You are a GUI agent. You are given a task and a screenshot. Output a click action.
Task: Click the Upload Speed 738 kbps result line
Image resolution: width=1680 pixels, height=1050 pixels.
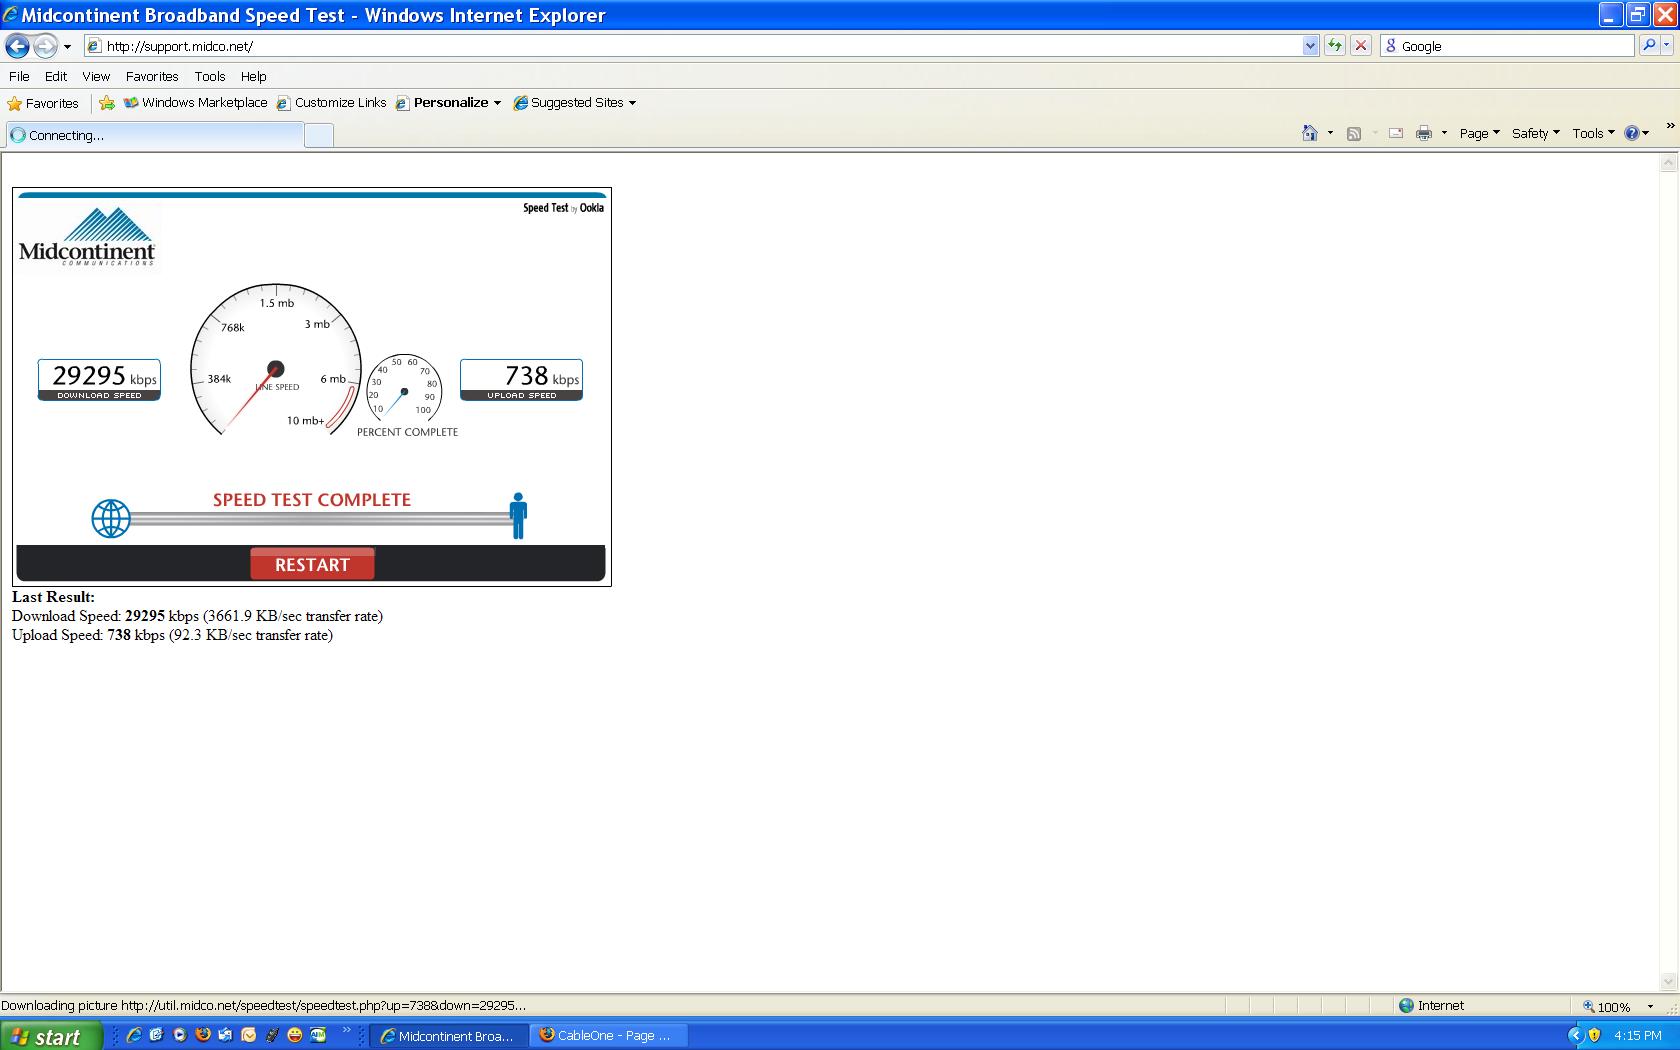[x=172, y=635]
